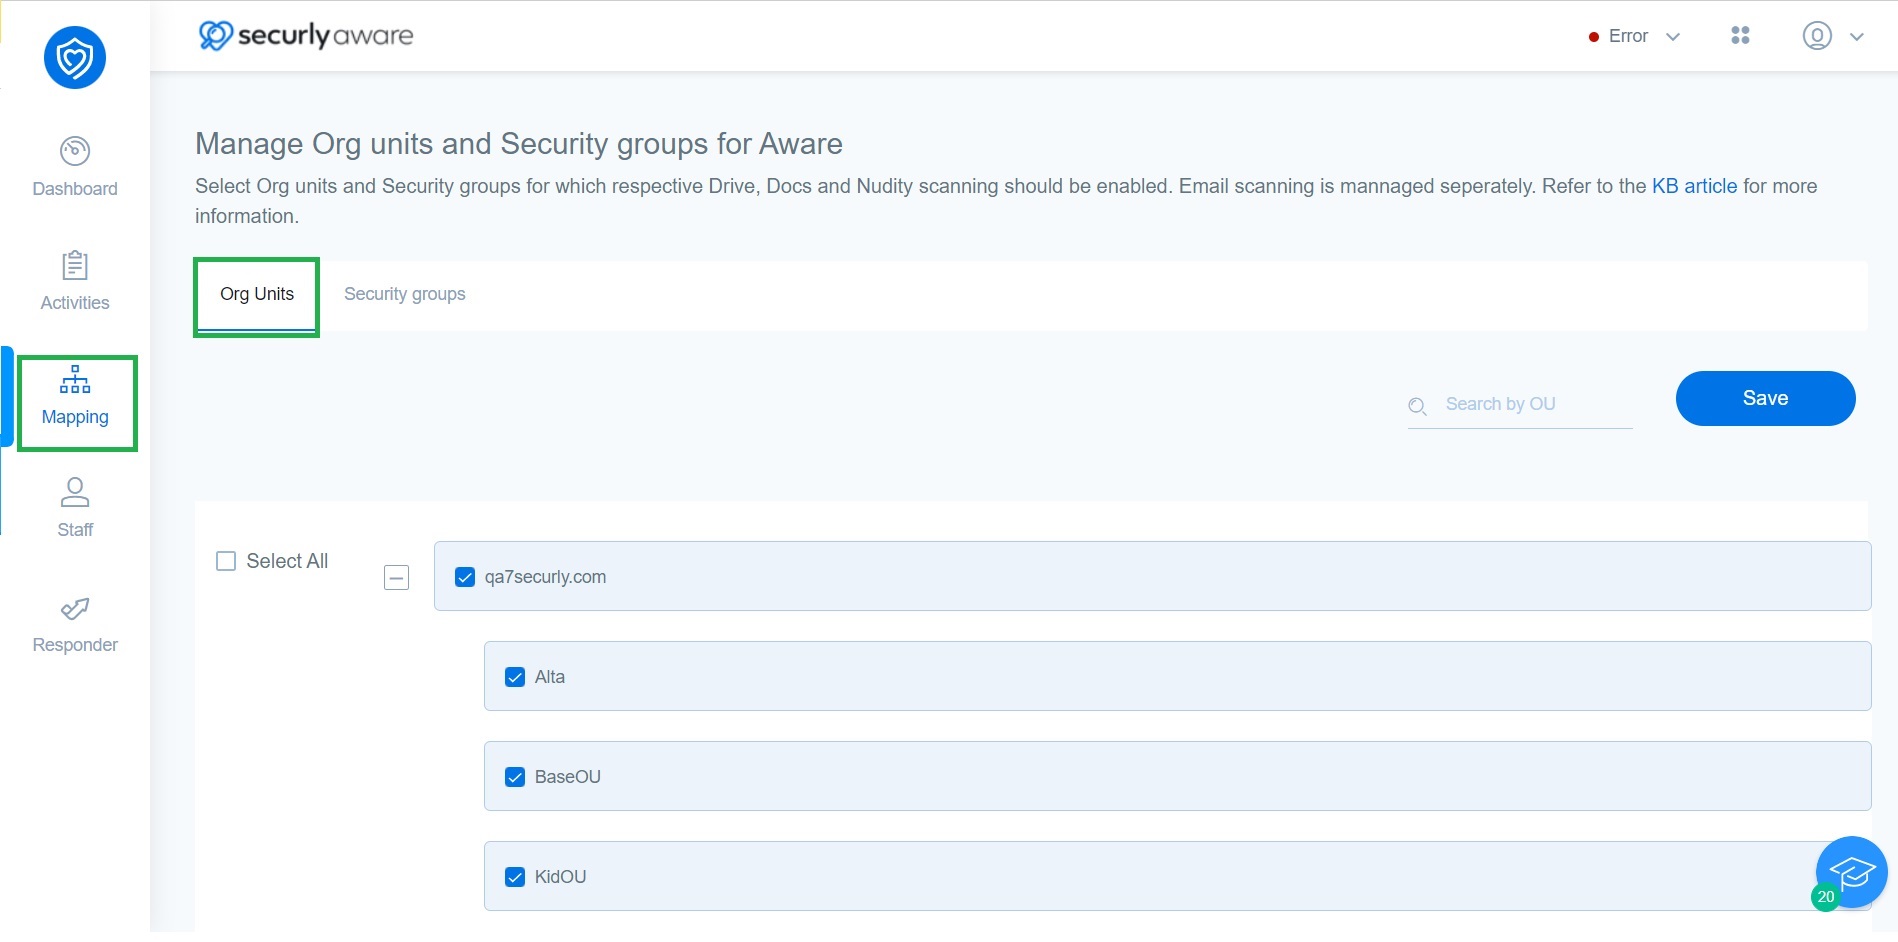1898x942 pixels.
Task: Click the Error status label
Action: (1628, 36)
